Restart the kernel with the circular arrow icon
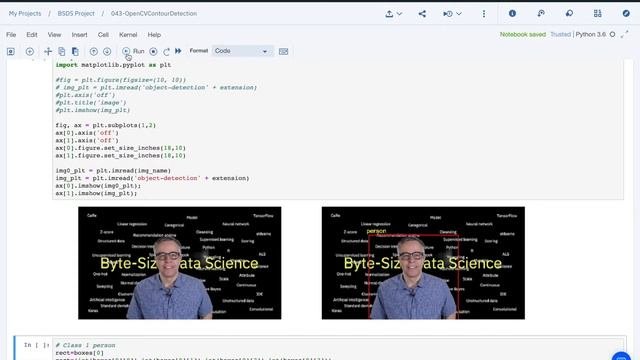 pyautogui.click(x=166, y=51)
